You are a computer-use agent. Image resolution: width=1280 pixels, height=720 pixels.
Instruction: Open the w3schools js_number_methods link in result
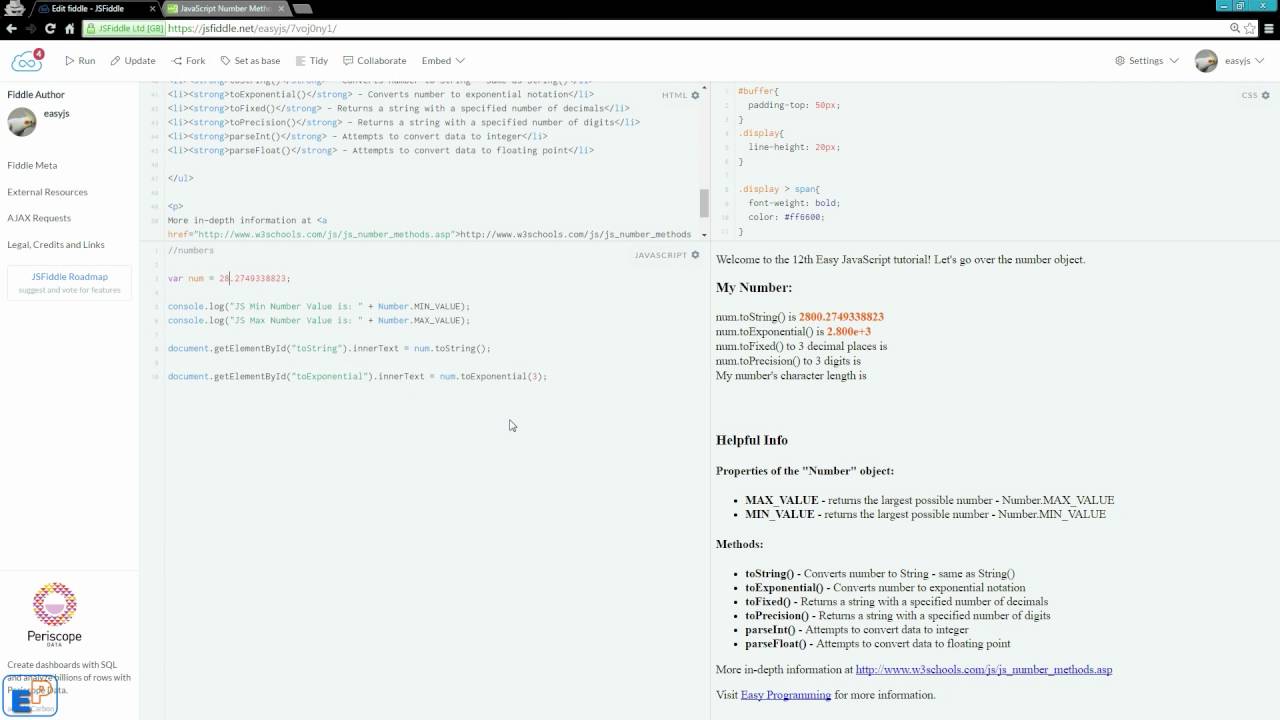tap(984, 670)
